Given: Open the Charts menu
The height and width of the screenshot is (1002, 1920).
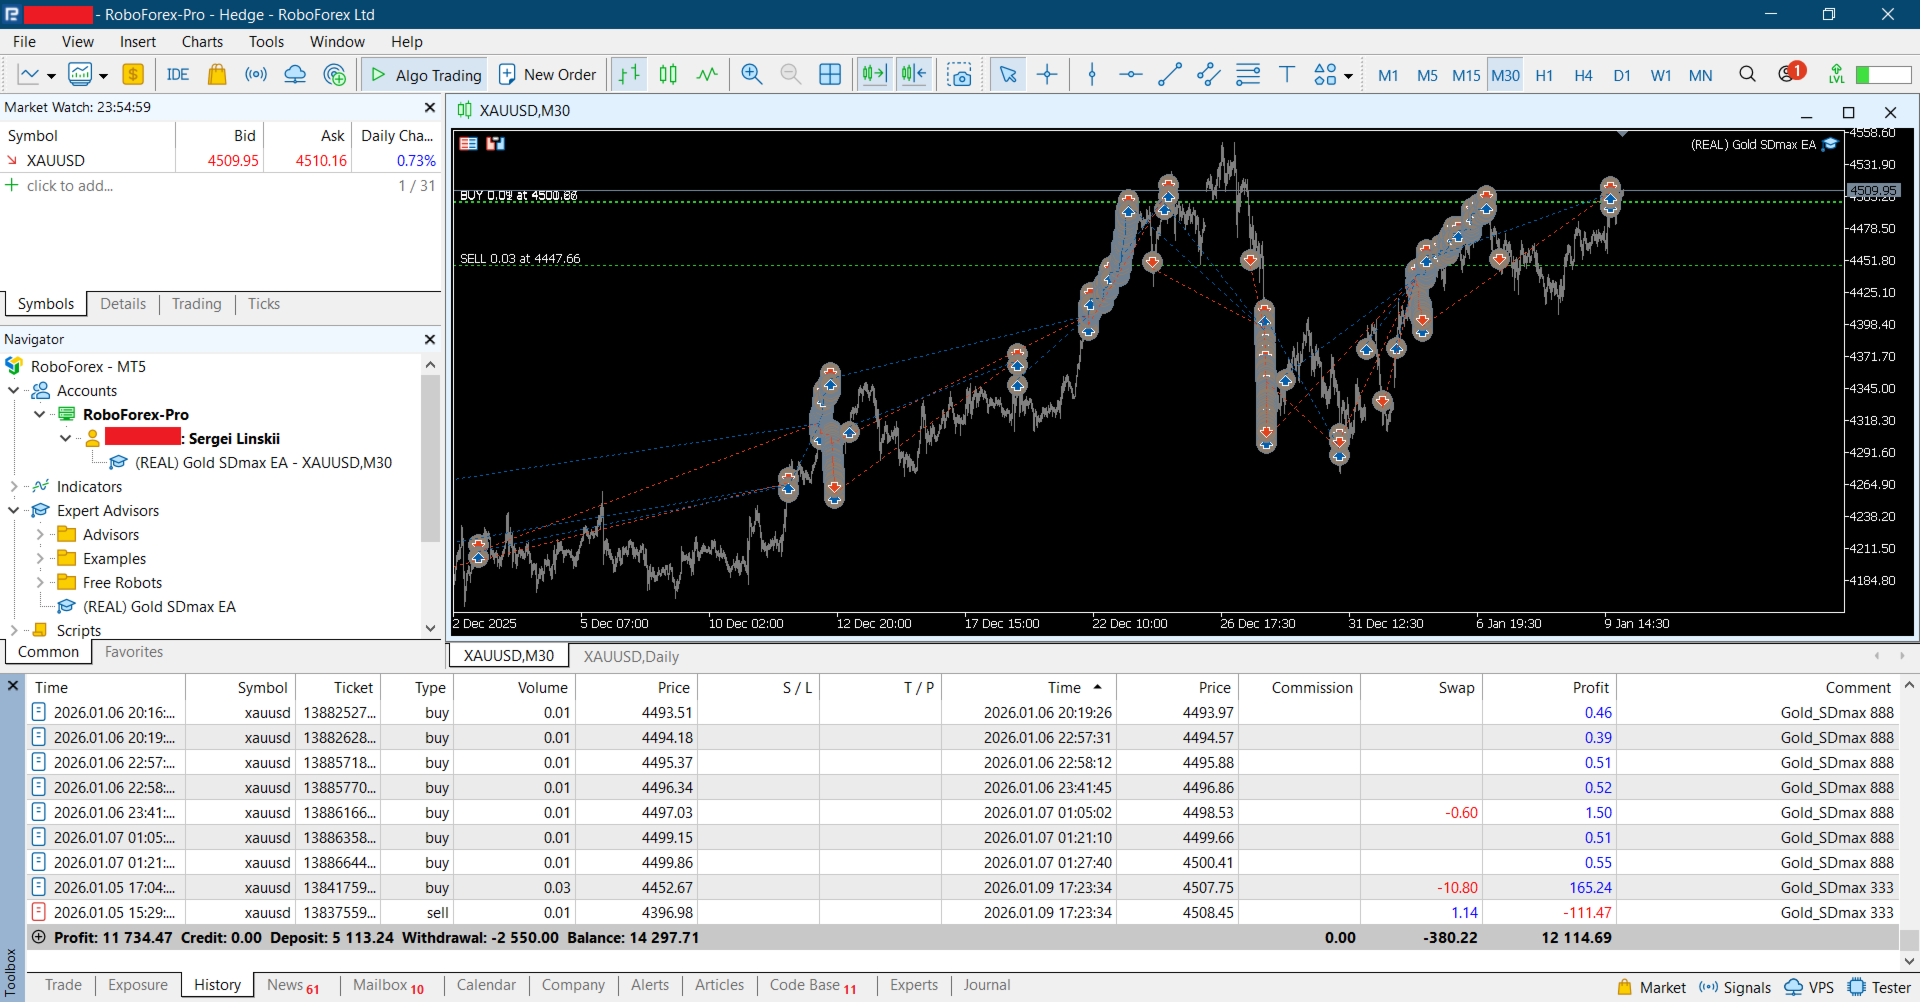Looking at the screenshot, I should pos(202,42).
